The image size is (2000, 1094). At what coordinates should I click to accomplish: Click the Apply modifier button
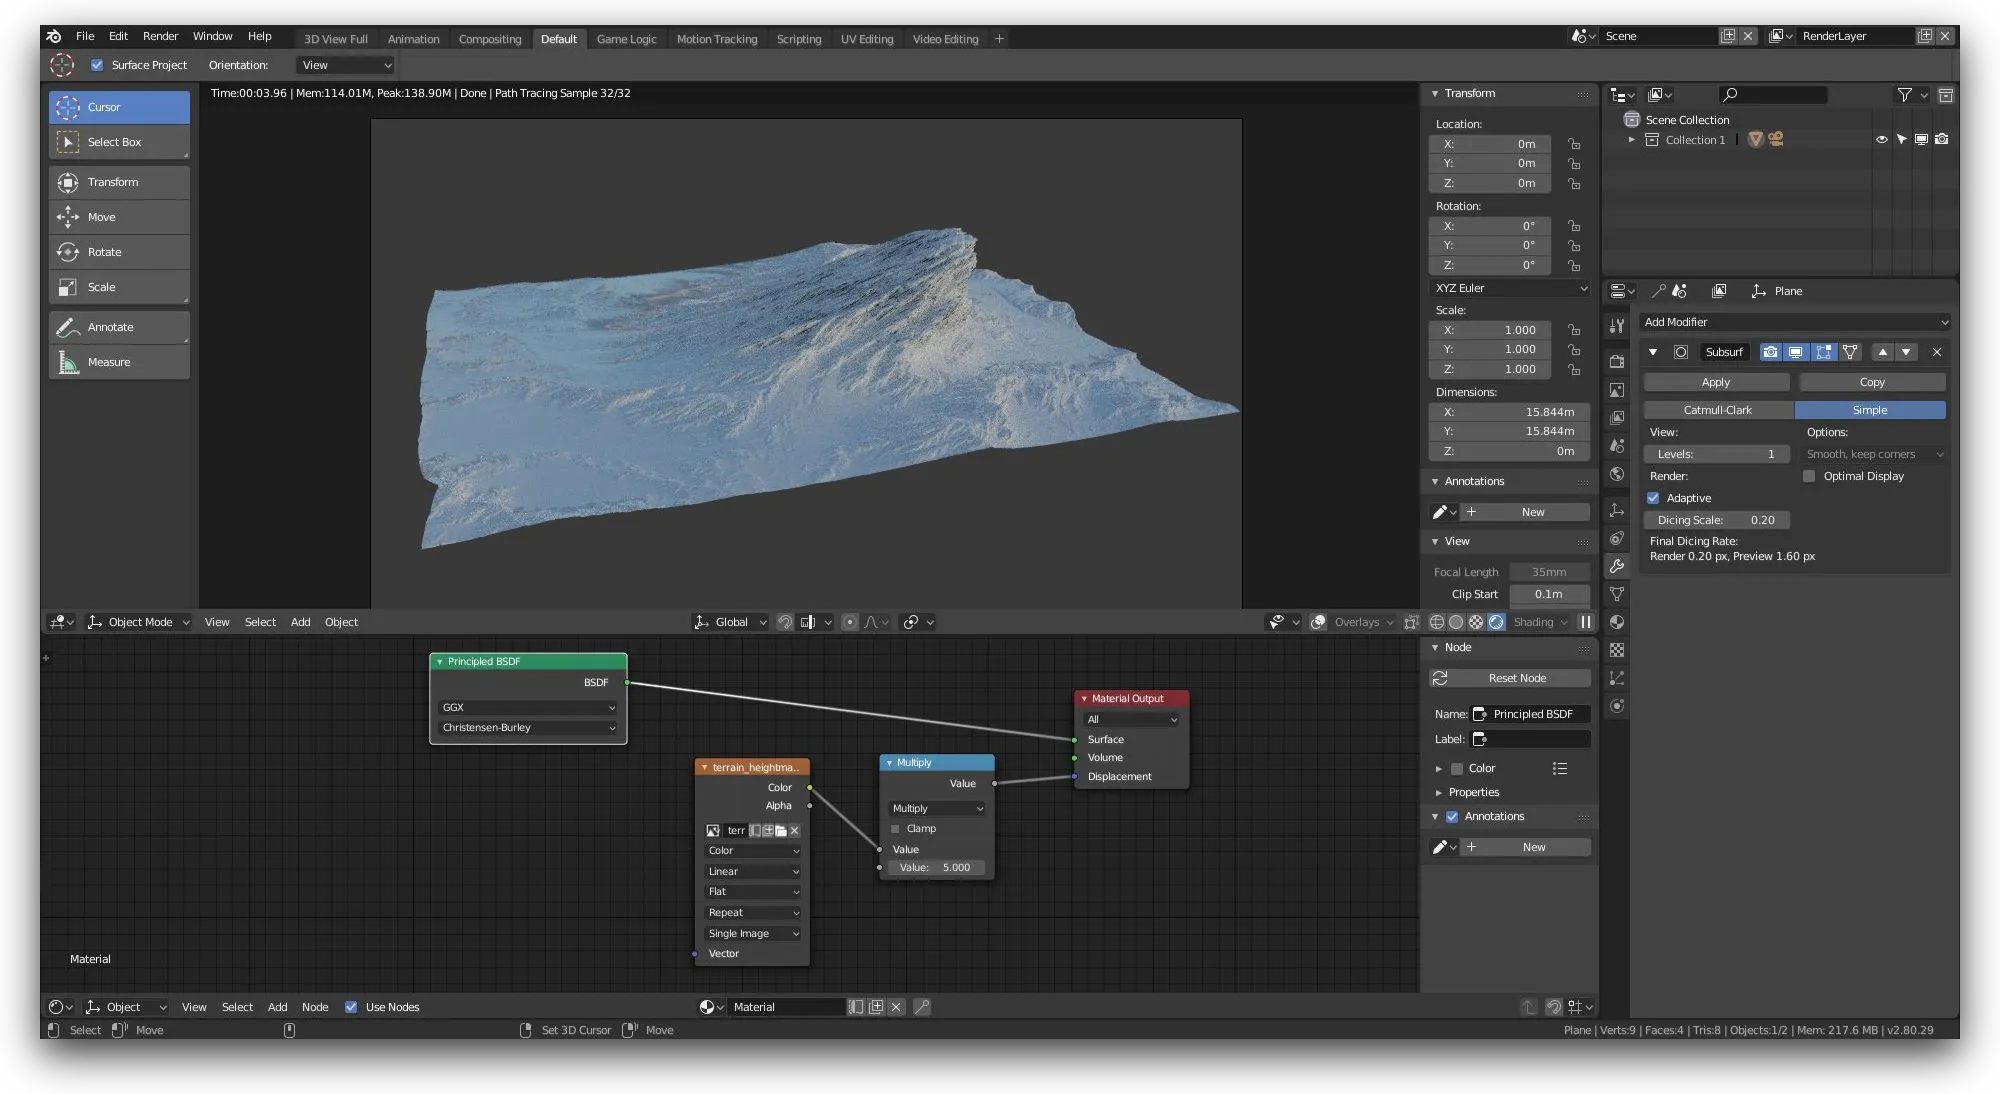[1715, 382]
